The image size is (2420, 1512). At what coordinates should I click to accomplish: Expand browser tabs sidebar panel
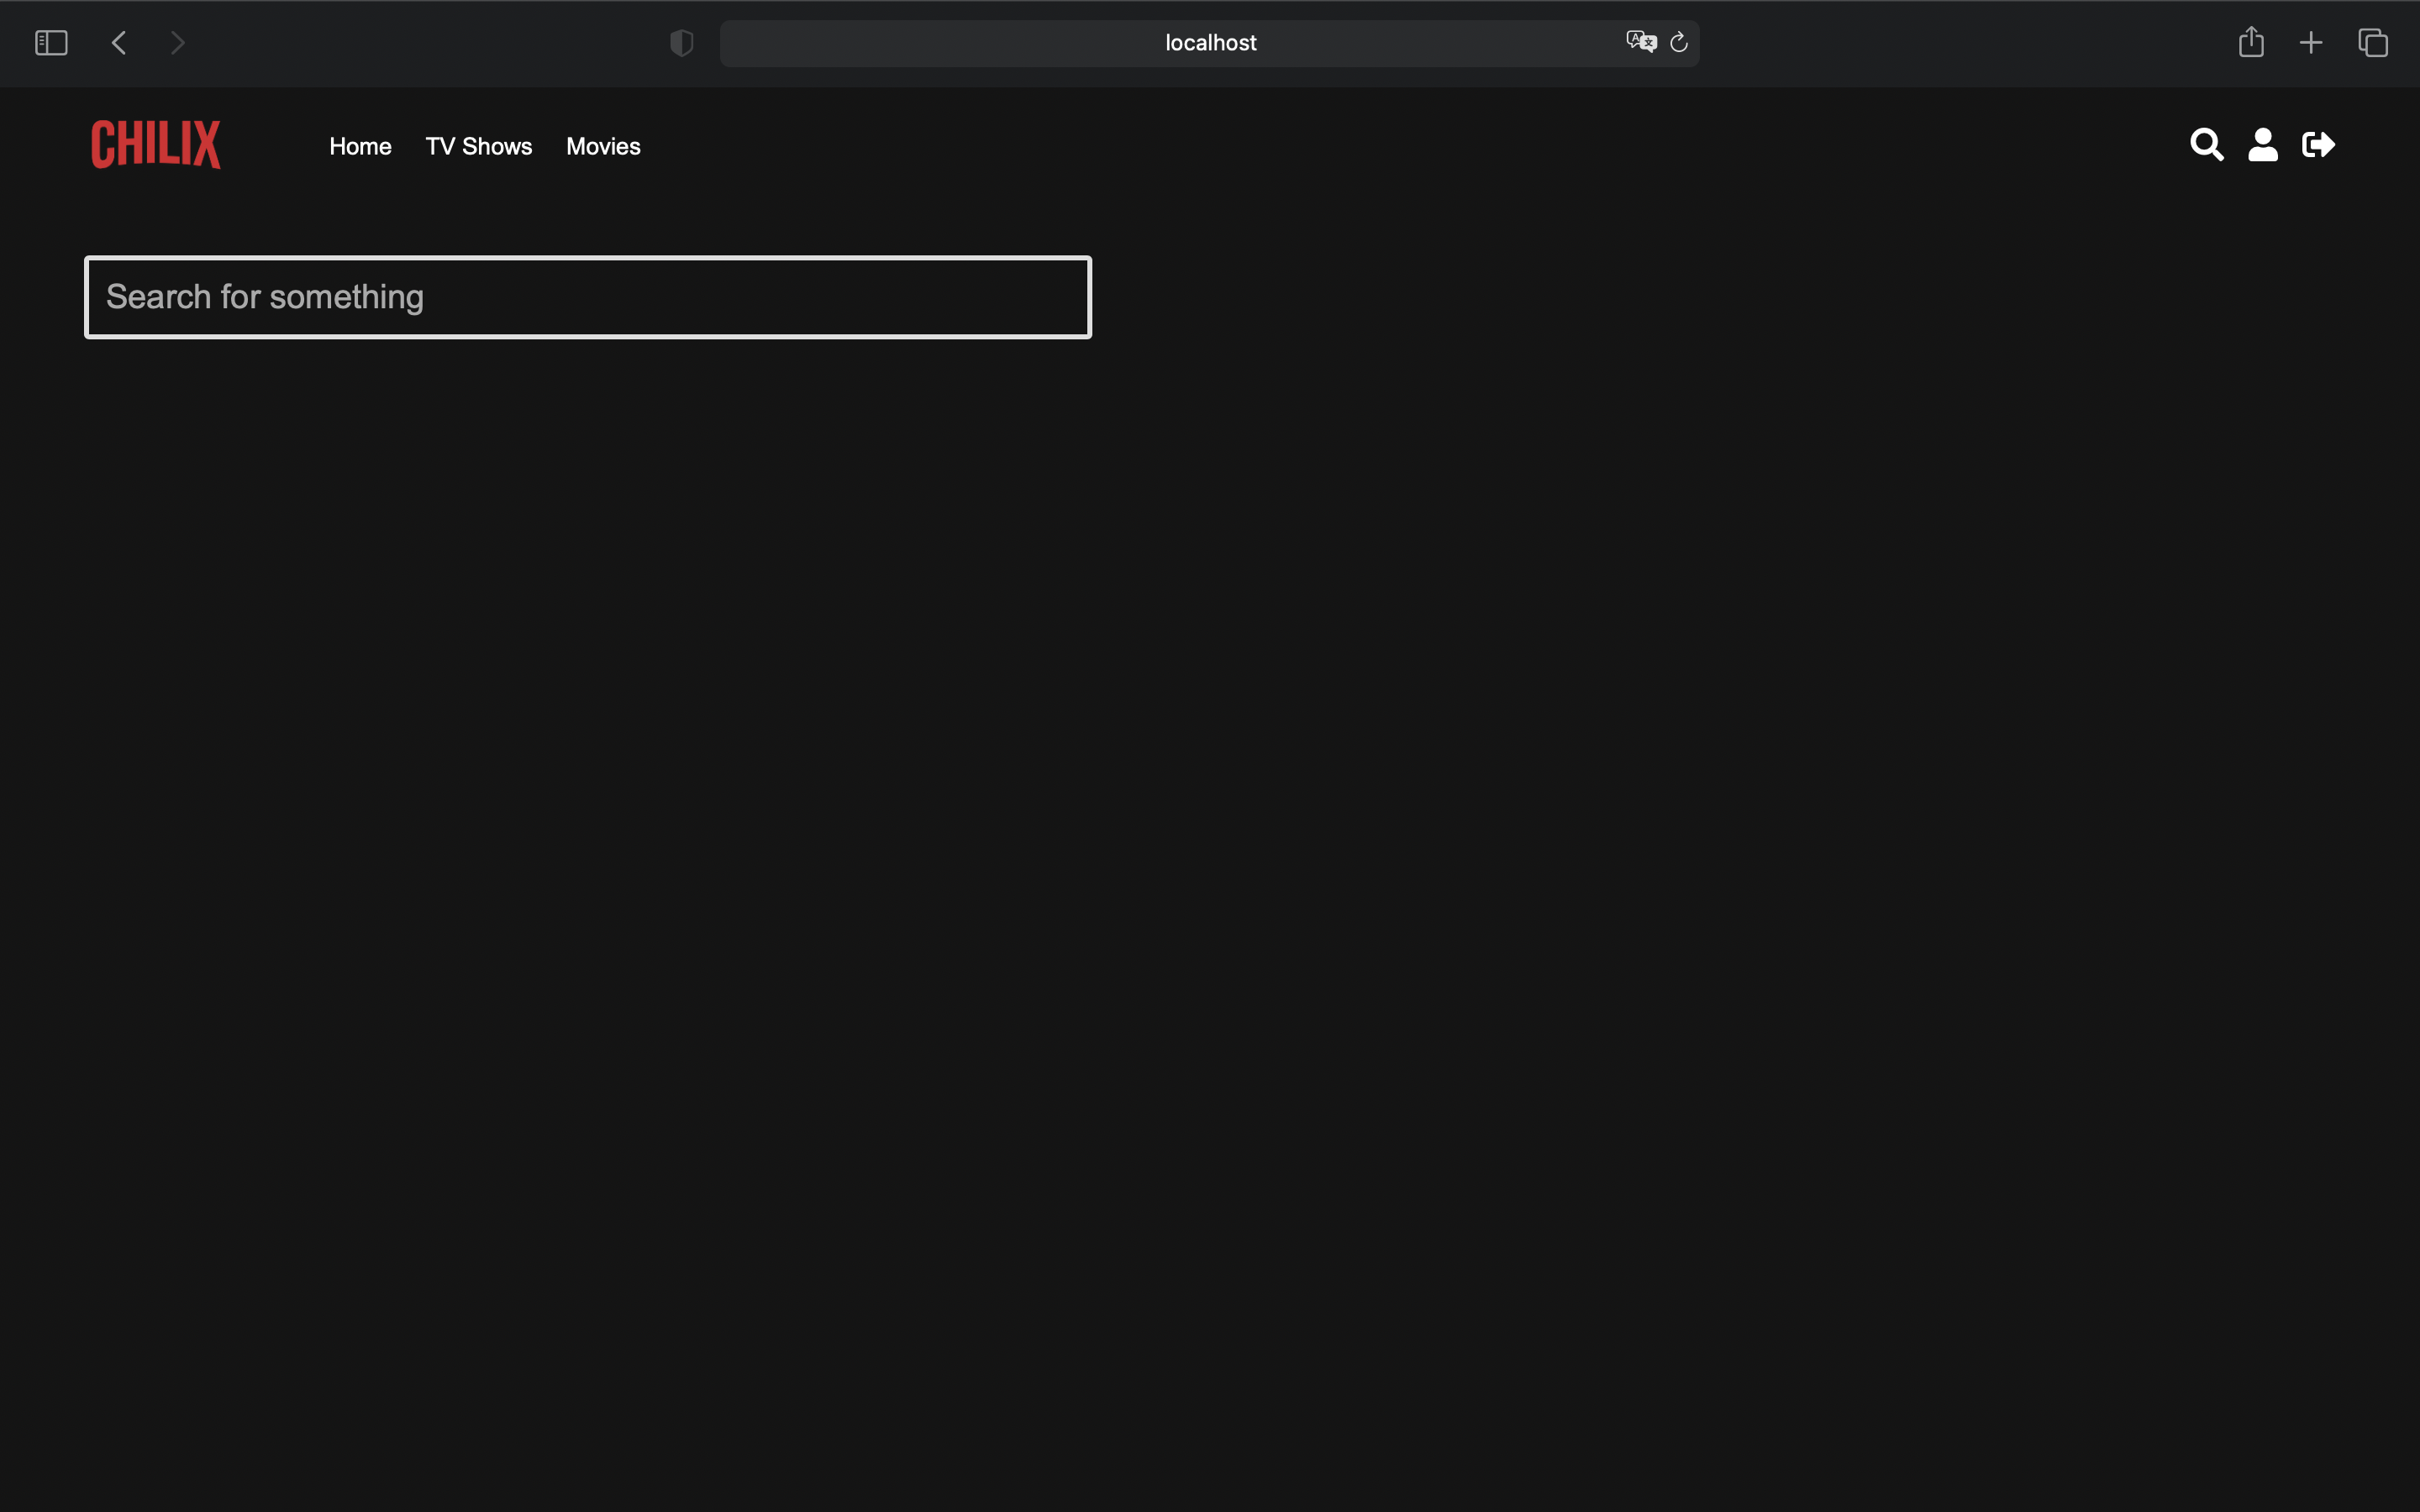tap(52, 44)
